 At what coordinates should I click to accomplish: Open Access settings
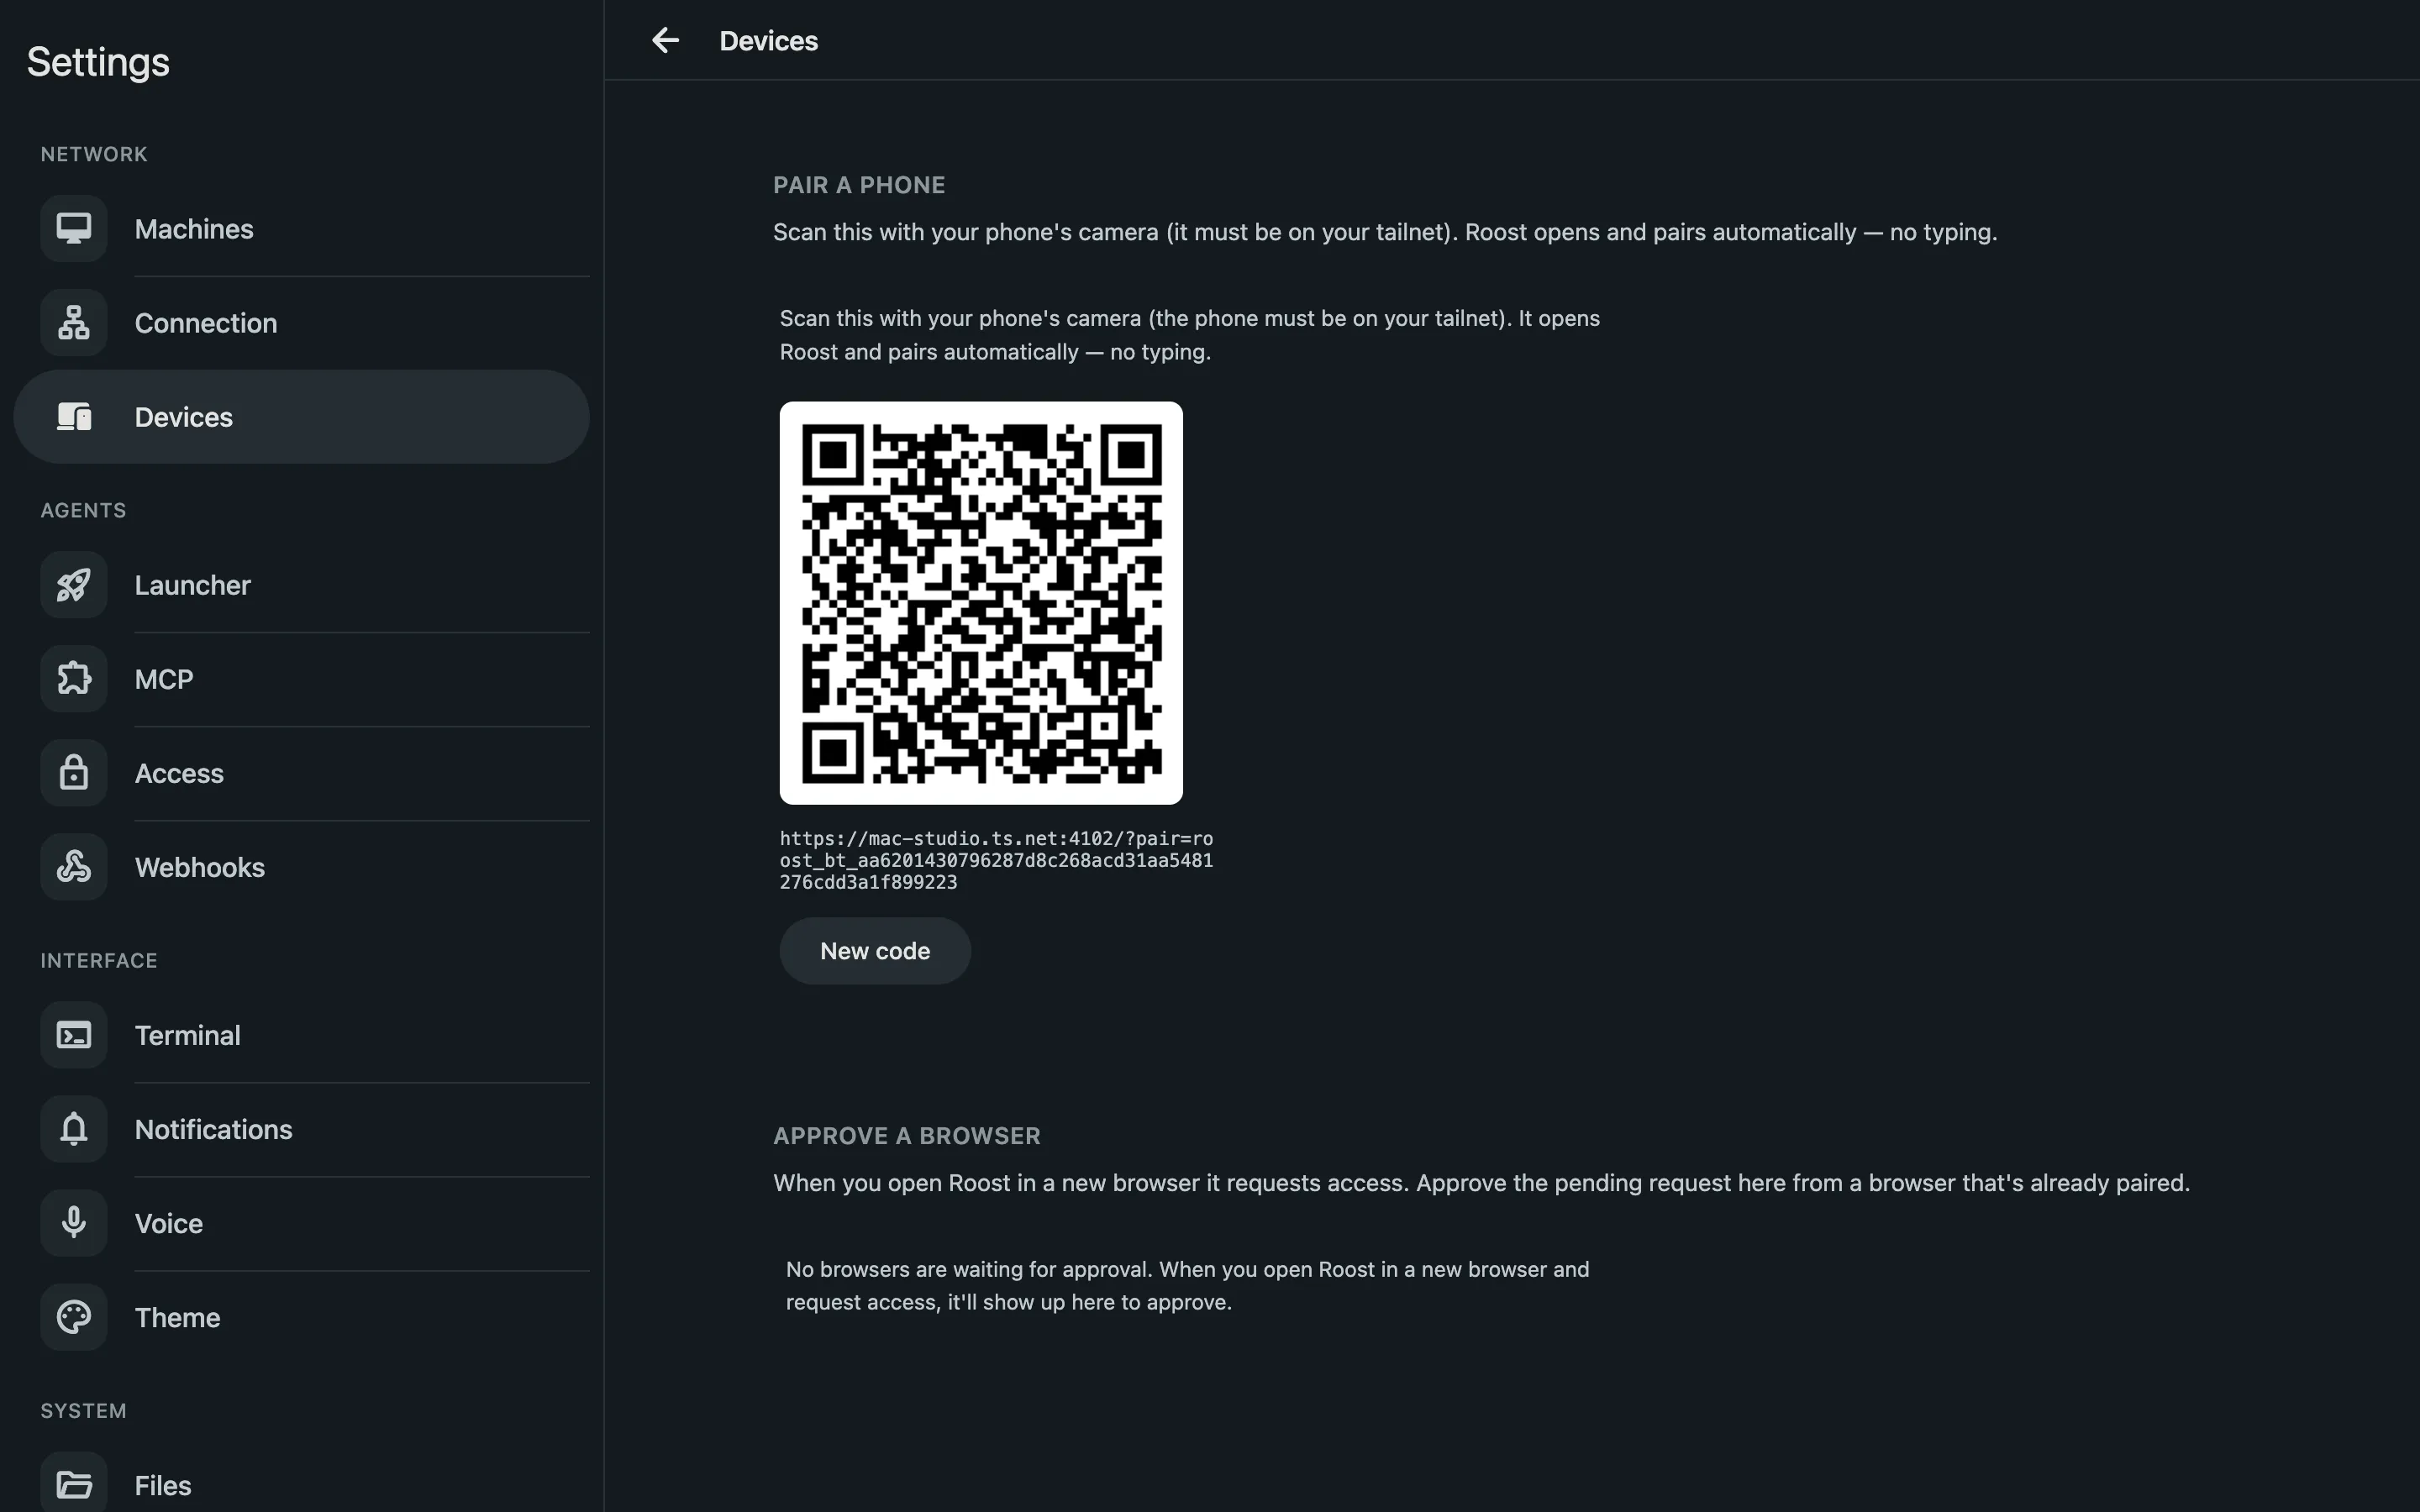point(301,773)
